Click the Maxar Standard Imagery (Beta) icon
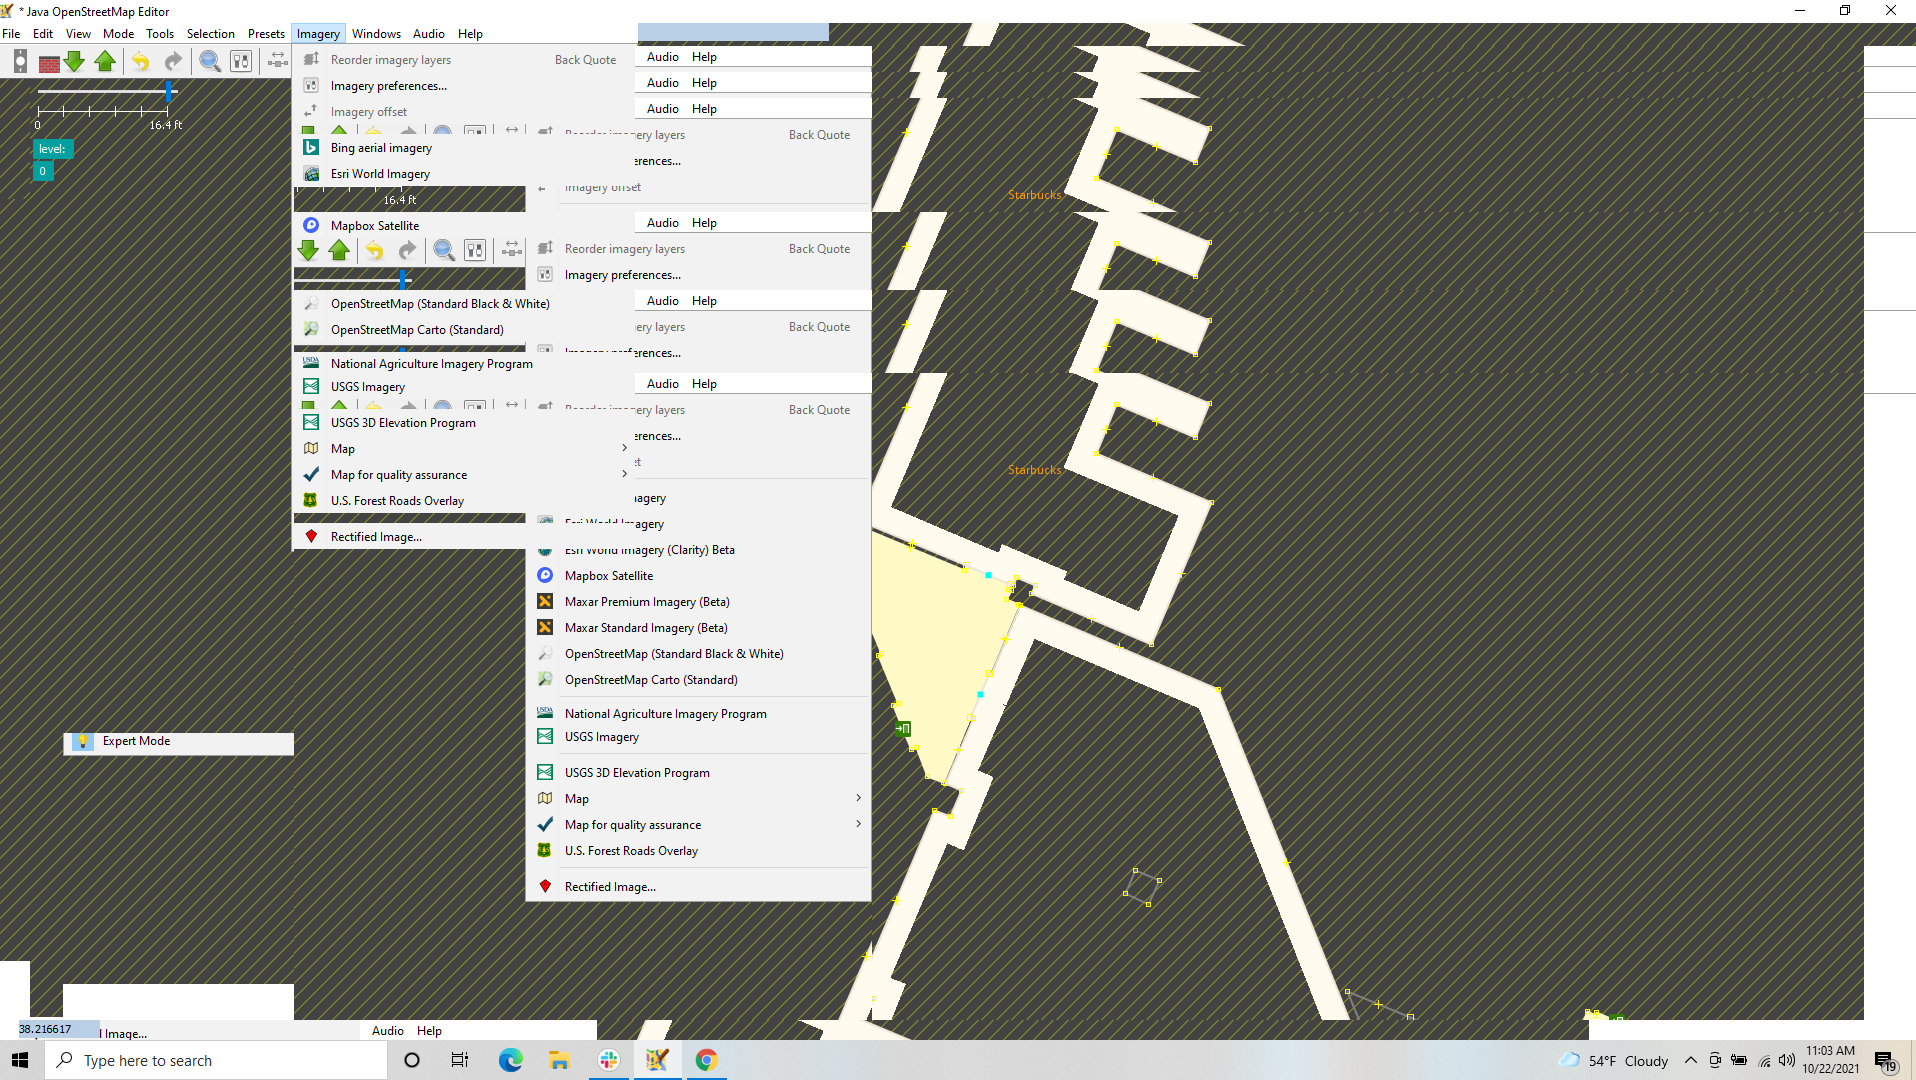This screenshot has height=1080, width=1916. (x=545, y=627)
